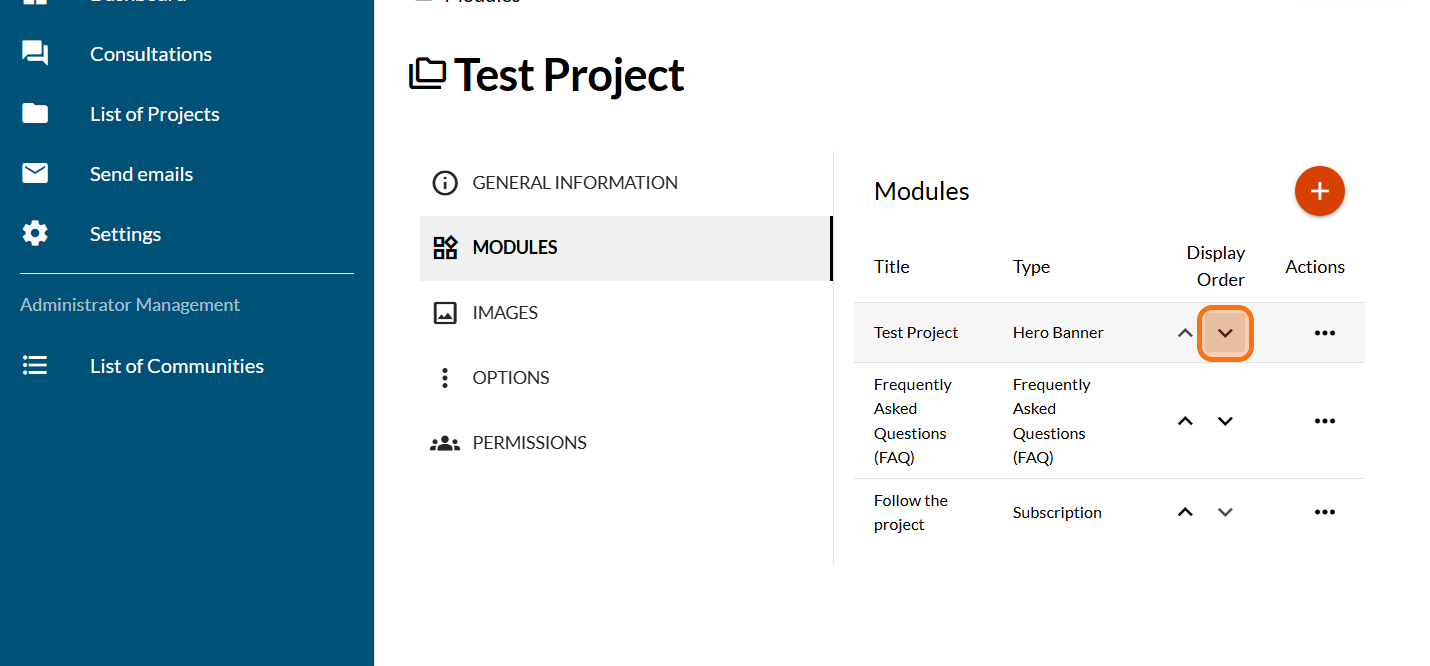Open actions menu for Test Project module
This screenshot has height=666, width=1430.
click(1324, 333)
